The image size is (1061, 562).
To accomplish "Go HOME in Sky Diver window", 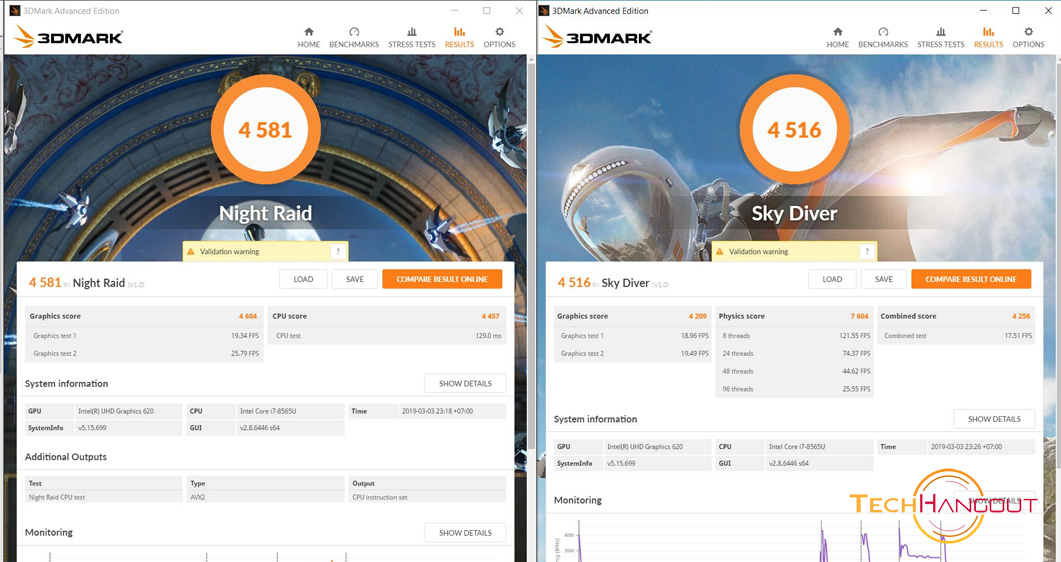I will click(838, 37).
